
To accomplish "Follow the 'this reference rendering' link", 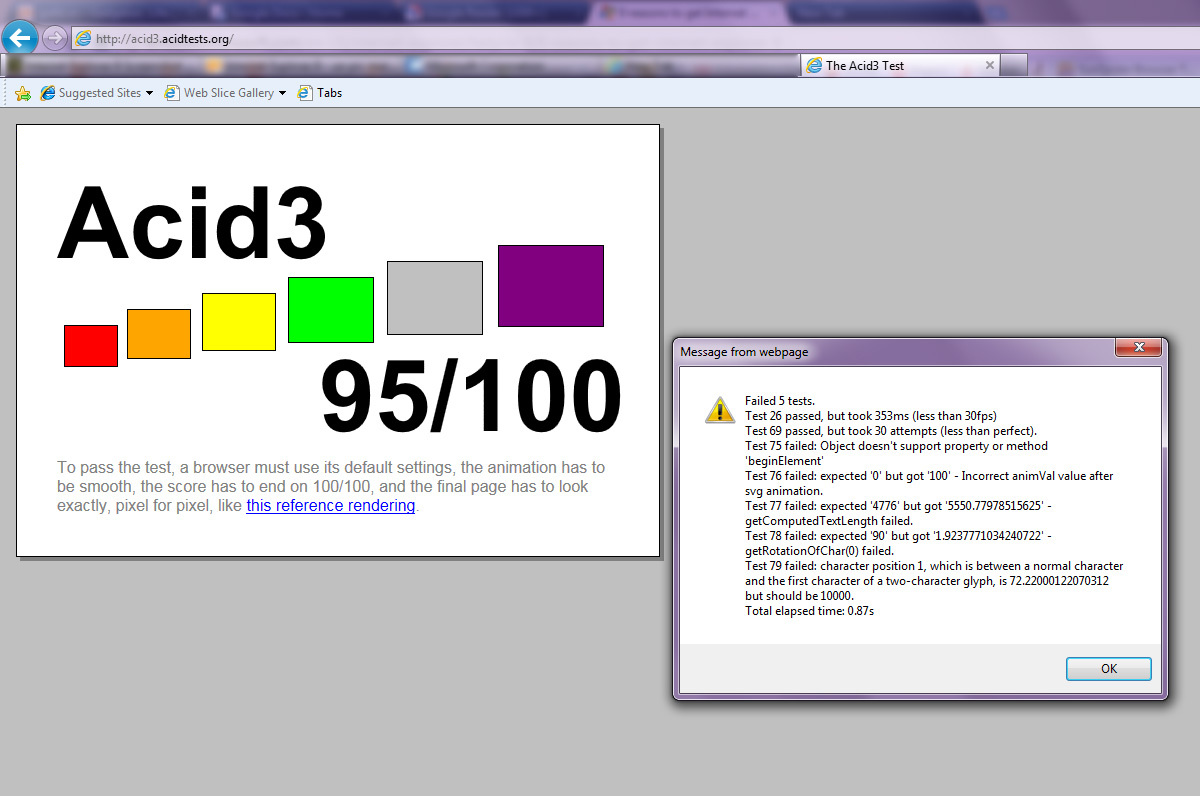I will (x=331, y=505).
